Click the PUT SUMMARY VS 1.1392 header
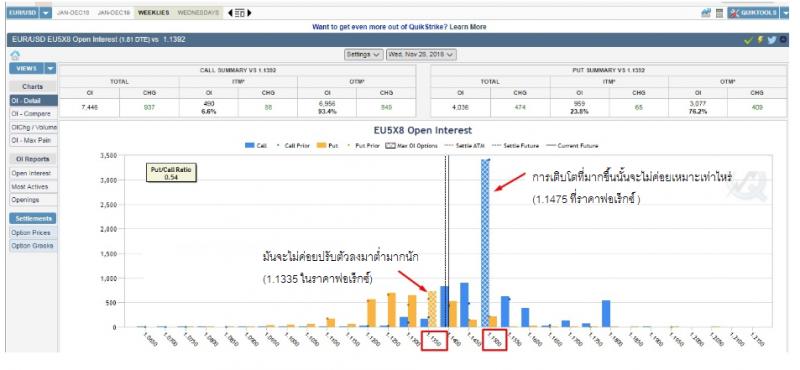This screenshot has height=370, width=800. click(609, 70)
